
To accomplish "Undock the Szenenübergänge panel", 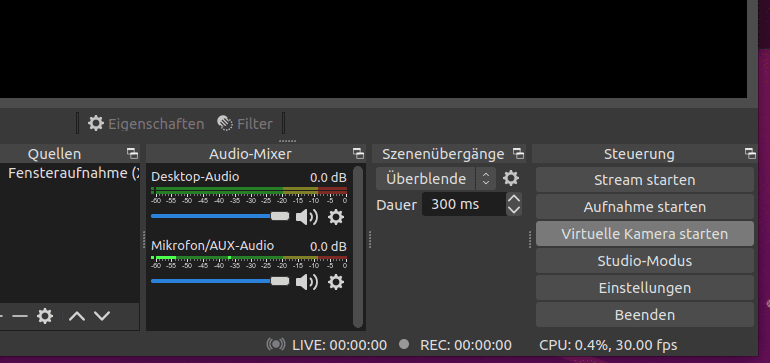I will coord(518,154).
